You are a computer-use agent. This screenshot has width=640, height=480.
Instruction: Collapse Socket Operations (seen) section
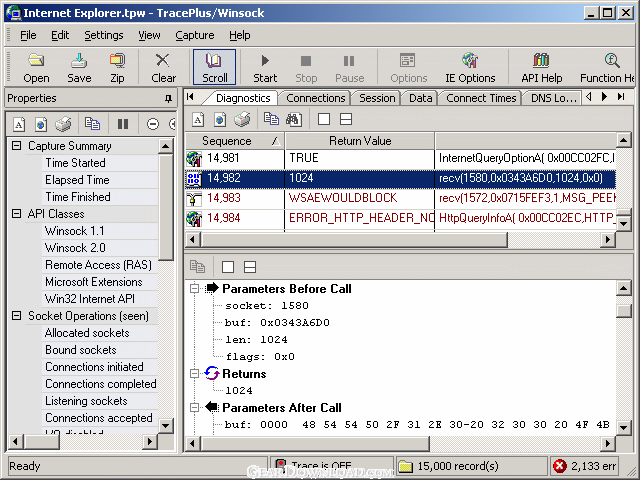pos(16,316)
